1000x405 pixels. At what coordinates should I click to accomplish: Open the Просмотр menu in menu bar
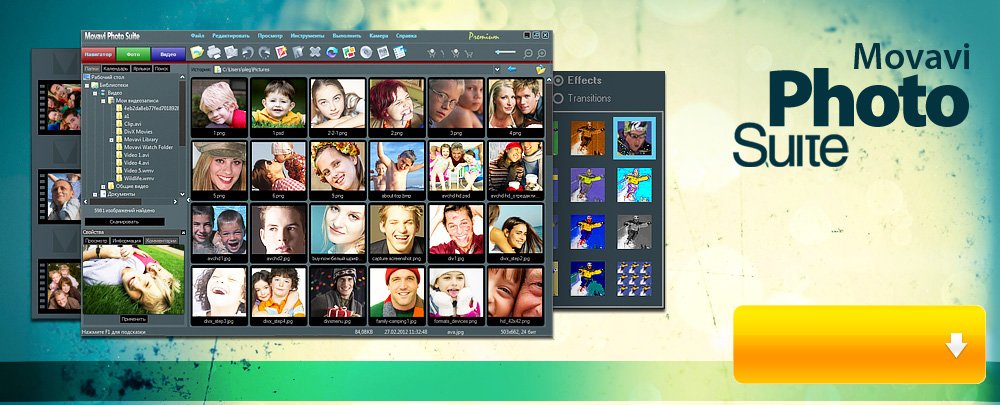270,36
